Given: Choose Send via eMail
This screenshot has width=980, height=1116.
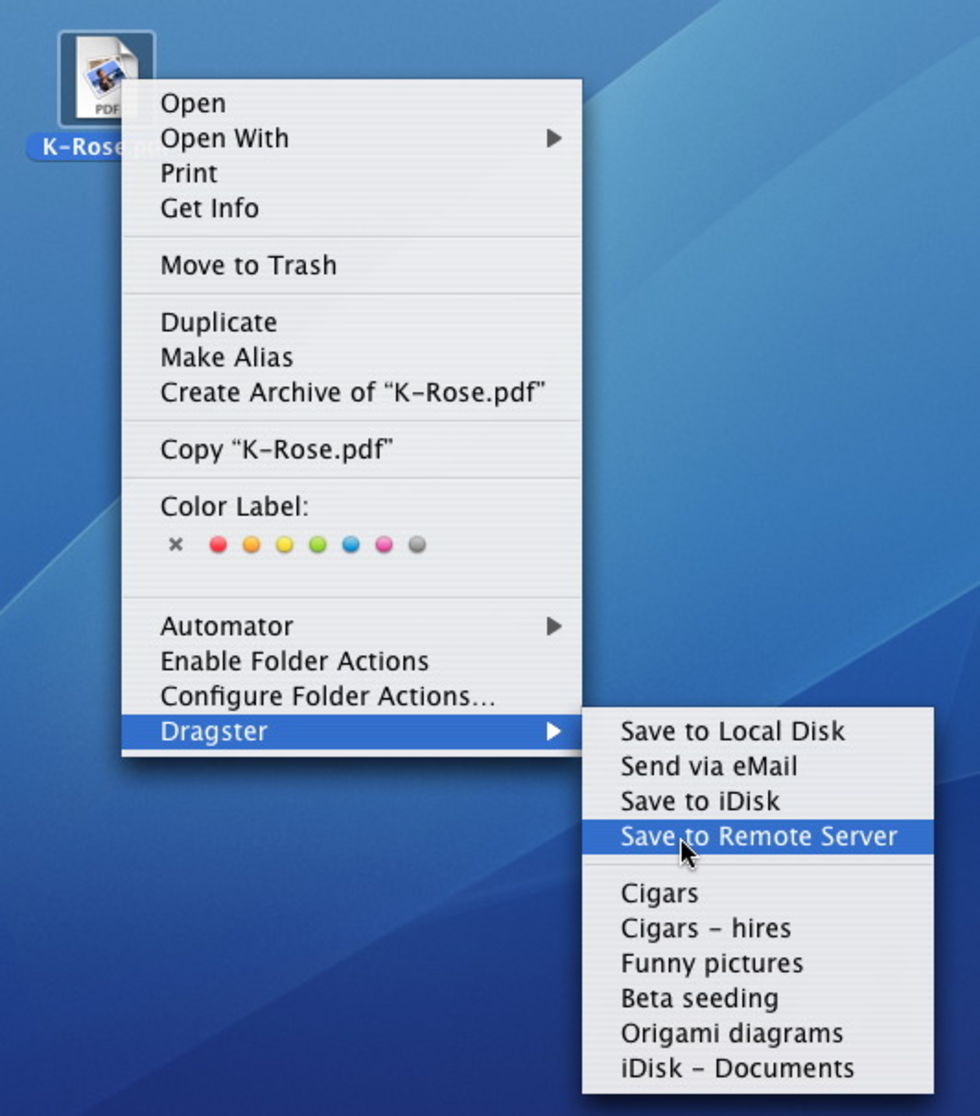Looking at the screenshot, I should click(x=708, y=766).
